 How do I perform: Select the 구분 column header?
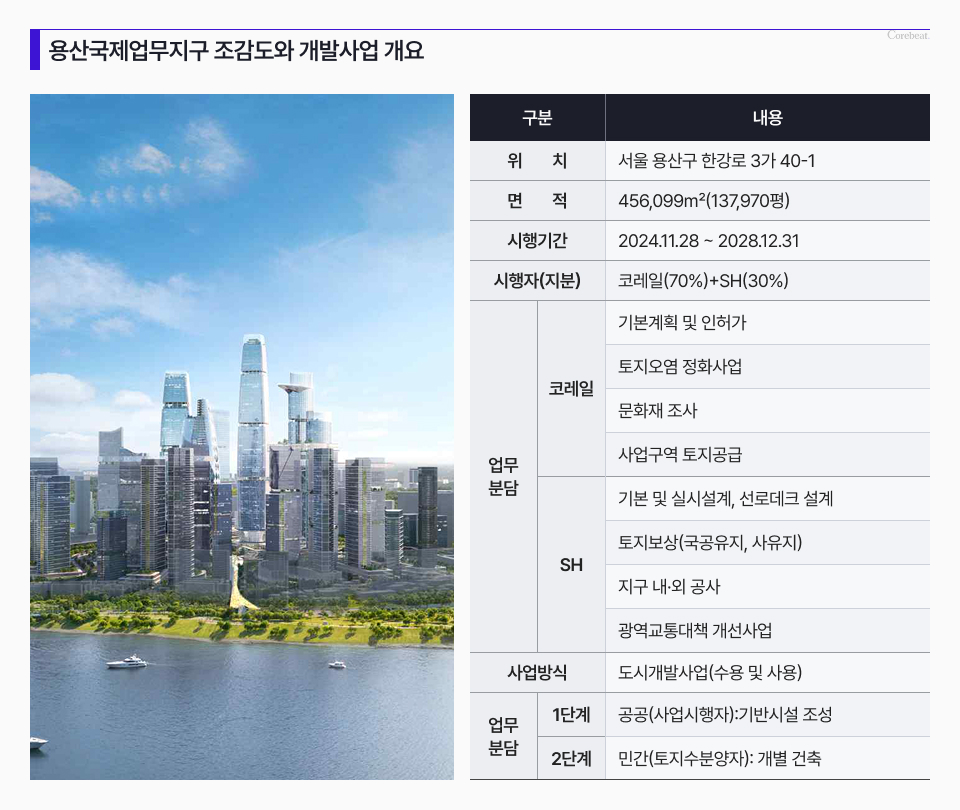pos(537,118)
